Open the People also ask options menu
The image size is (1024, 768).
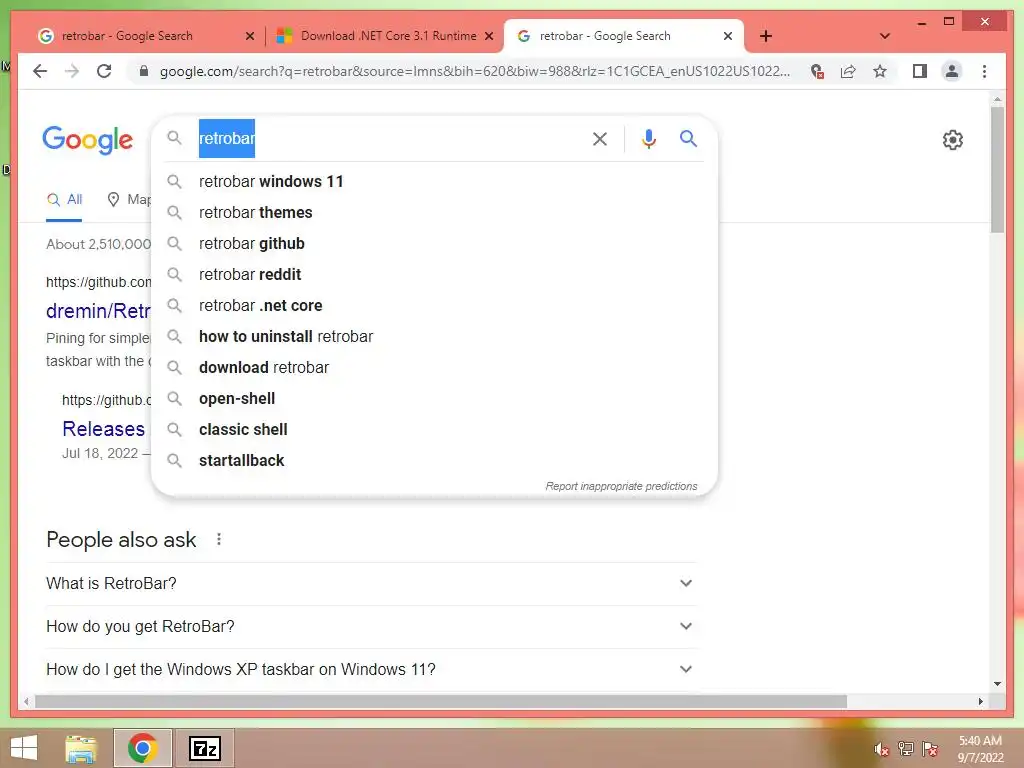[x=219, y=539]
